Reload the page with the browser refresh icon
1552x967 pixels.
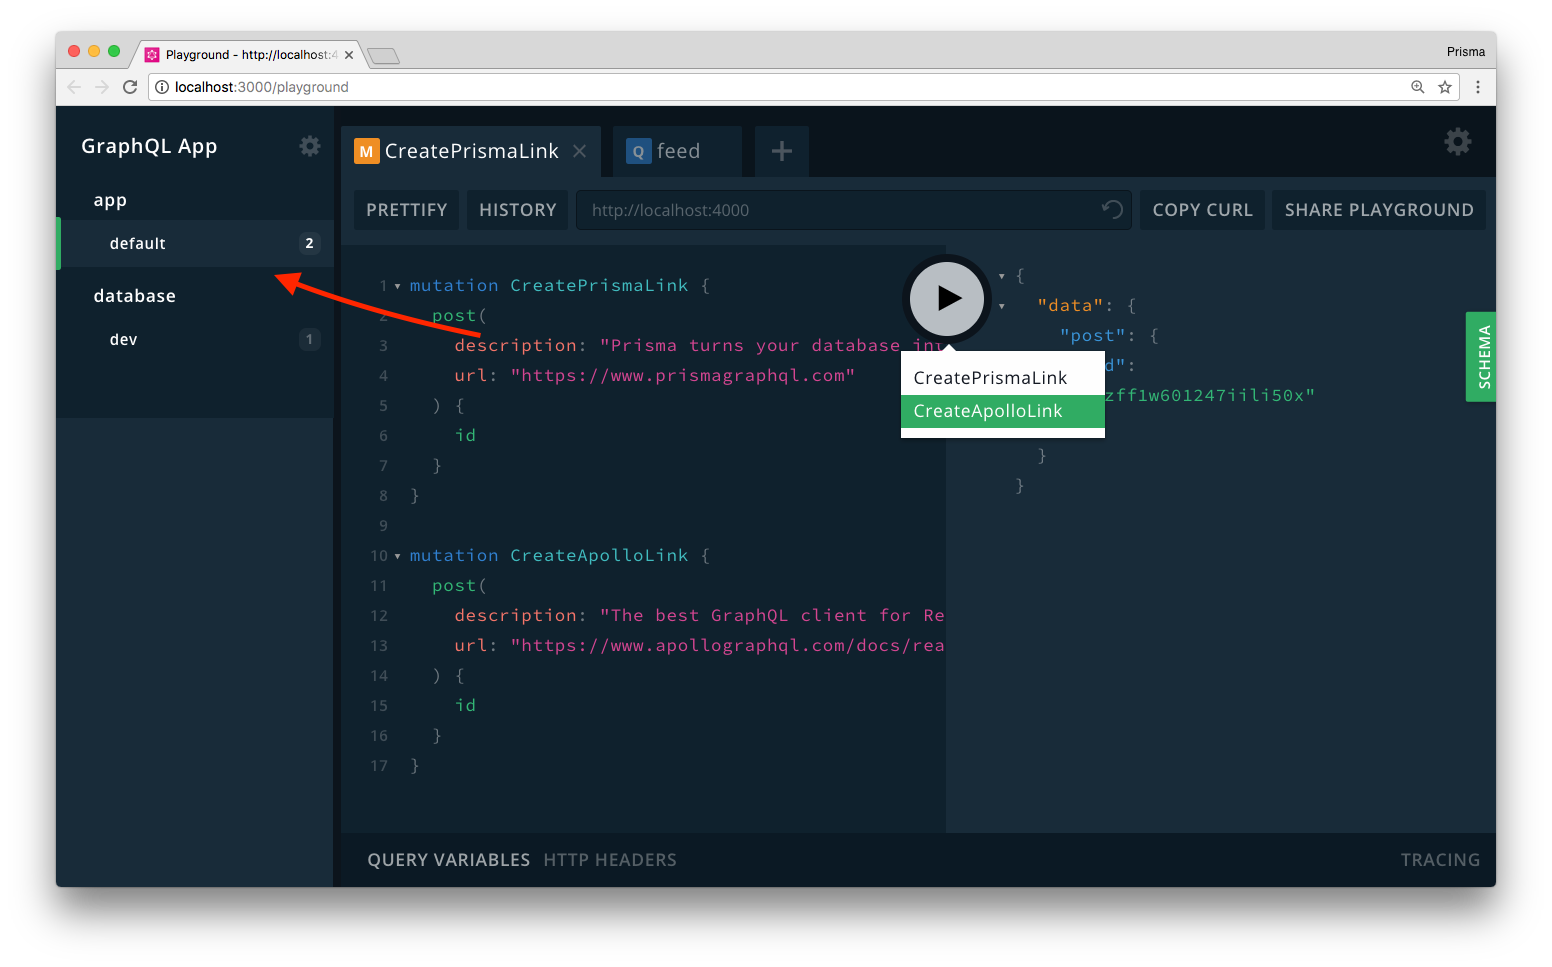tap(130, 87)
